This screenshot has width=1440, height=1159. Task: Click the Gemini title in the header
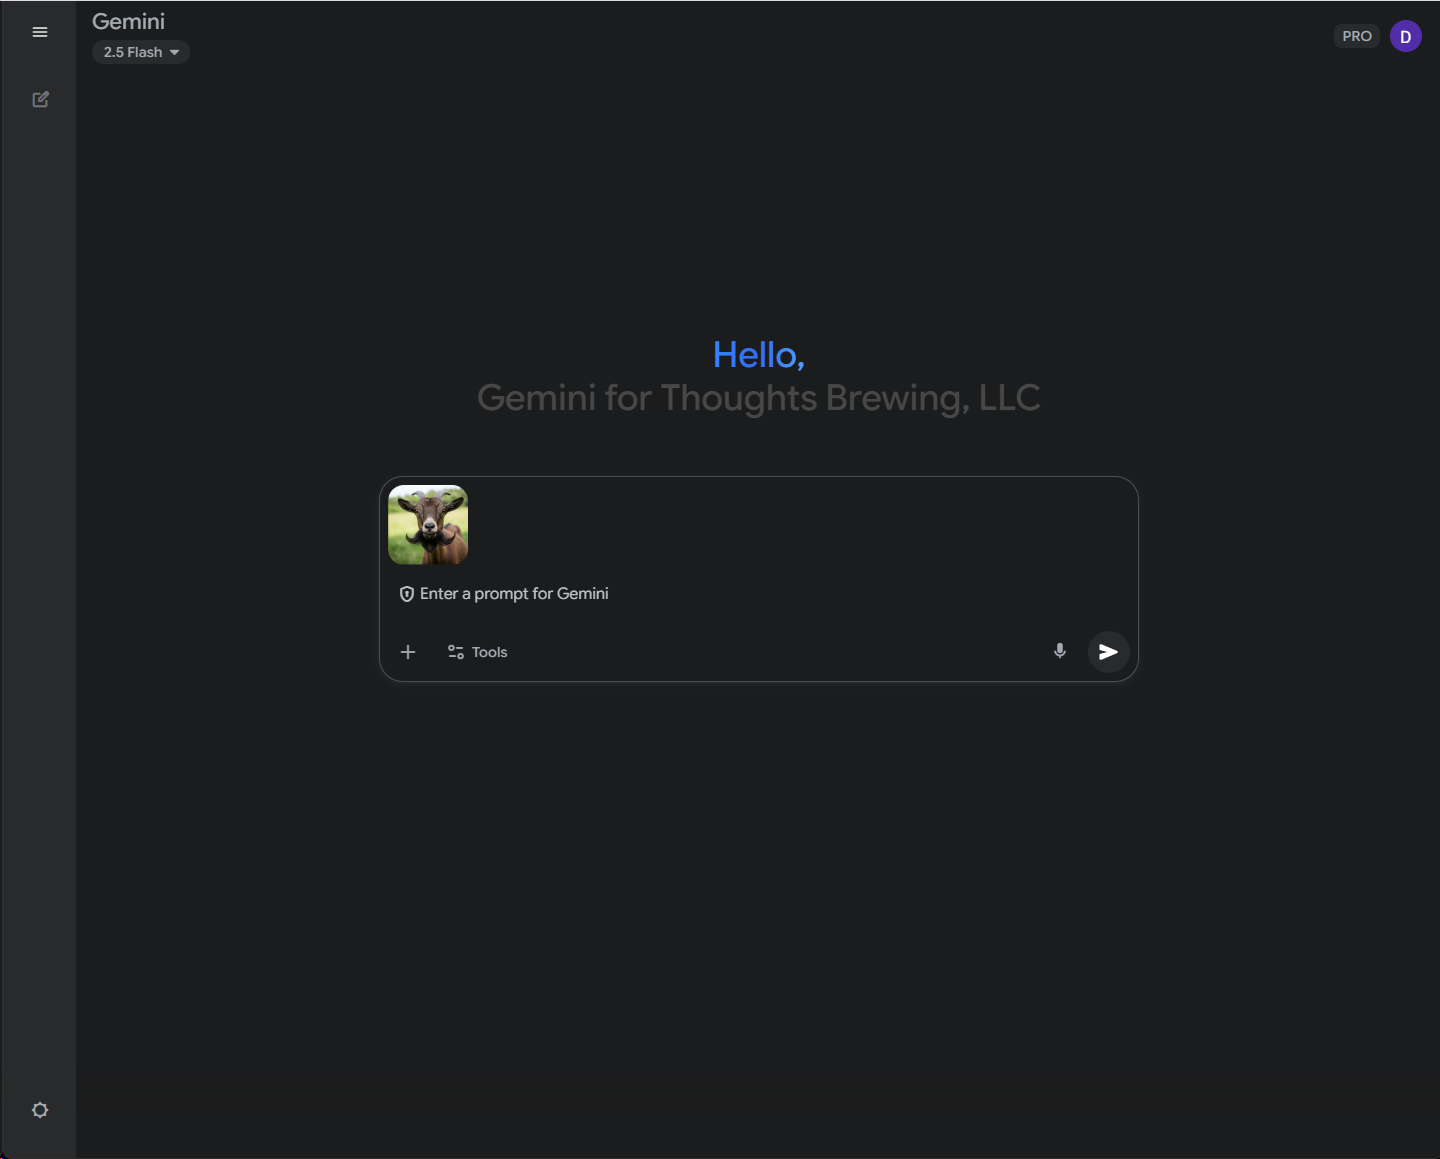[x=128, y=21]
